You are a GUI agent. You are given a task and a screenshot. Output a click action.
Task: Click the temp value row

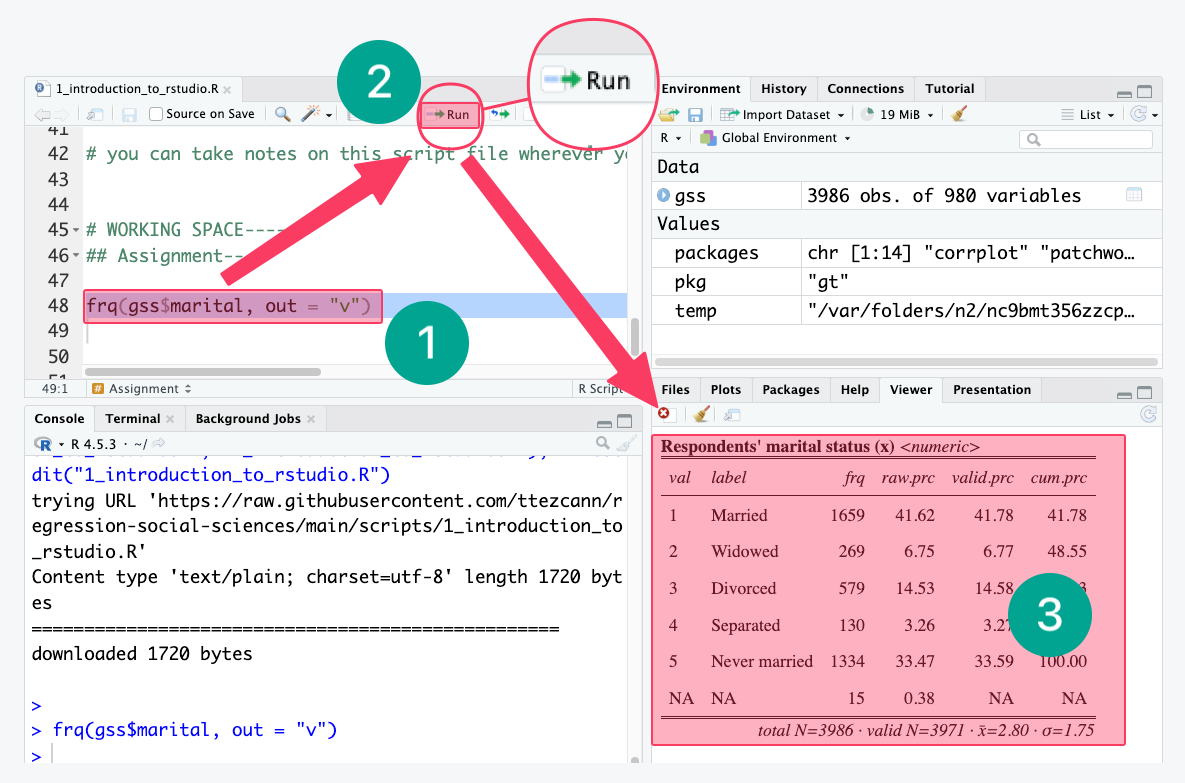click(x=907, y=311)
